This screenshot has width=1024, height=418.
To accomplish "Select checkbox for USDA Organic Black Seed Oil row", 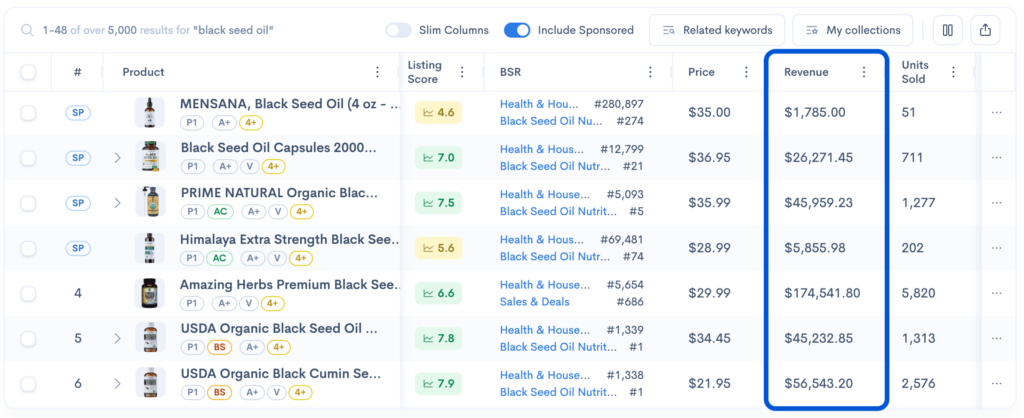I will (28, 338).
